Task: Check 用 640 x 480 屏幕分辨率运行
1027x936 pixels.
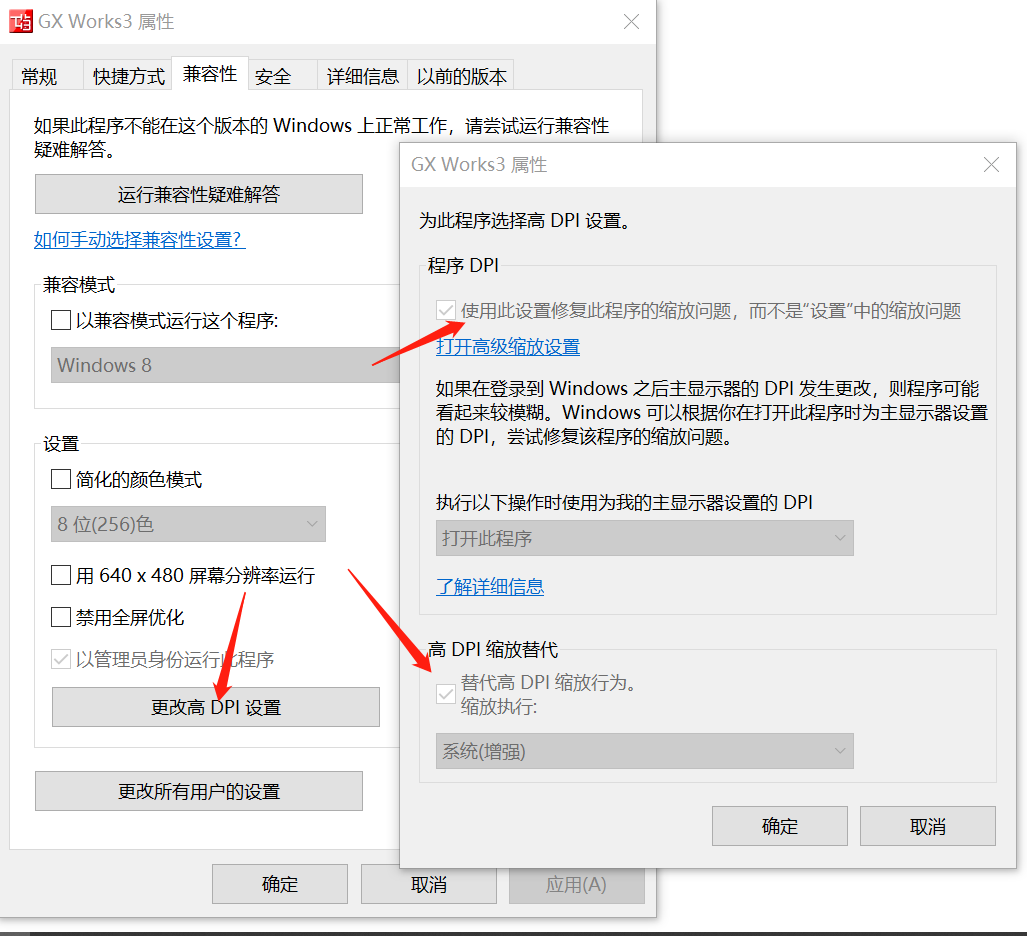Action: point(61,576)
